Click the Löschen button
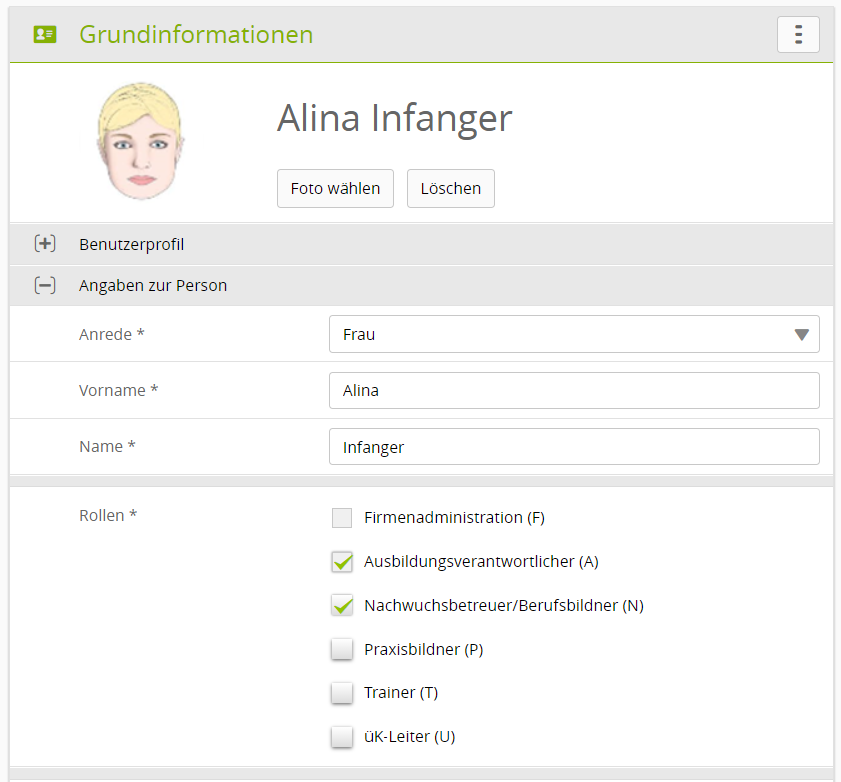This screenshot has height=782, width=841. [x=450, y=188]
